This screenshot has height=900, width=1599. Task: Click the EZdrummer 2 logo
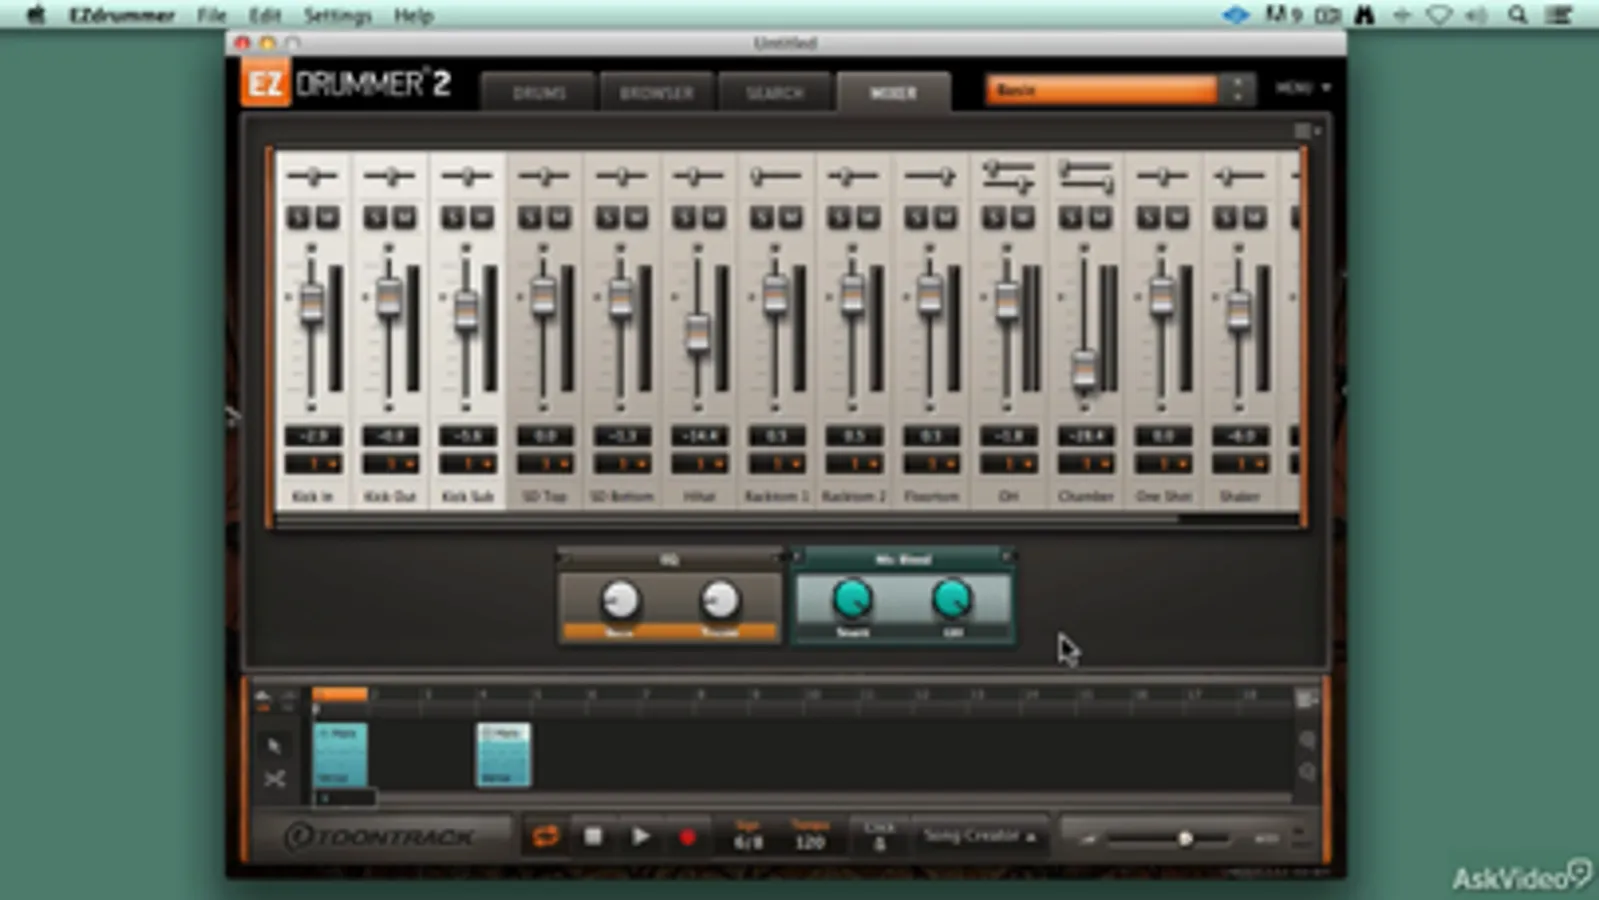click(x=346, y=83)
